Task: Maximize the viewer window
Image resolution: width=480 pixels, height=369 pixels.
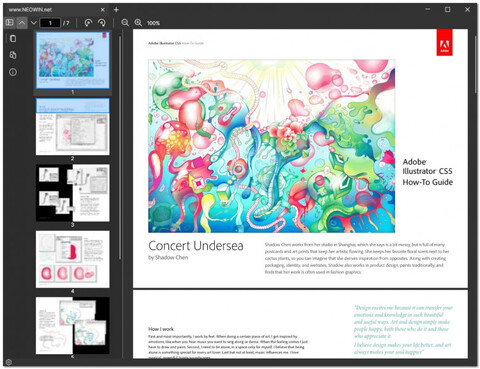Action: point(448,10)
